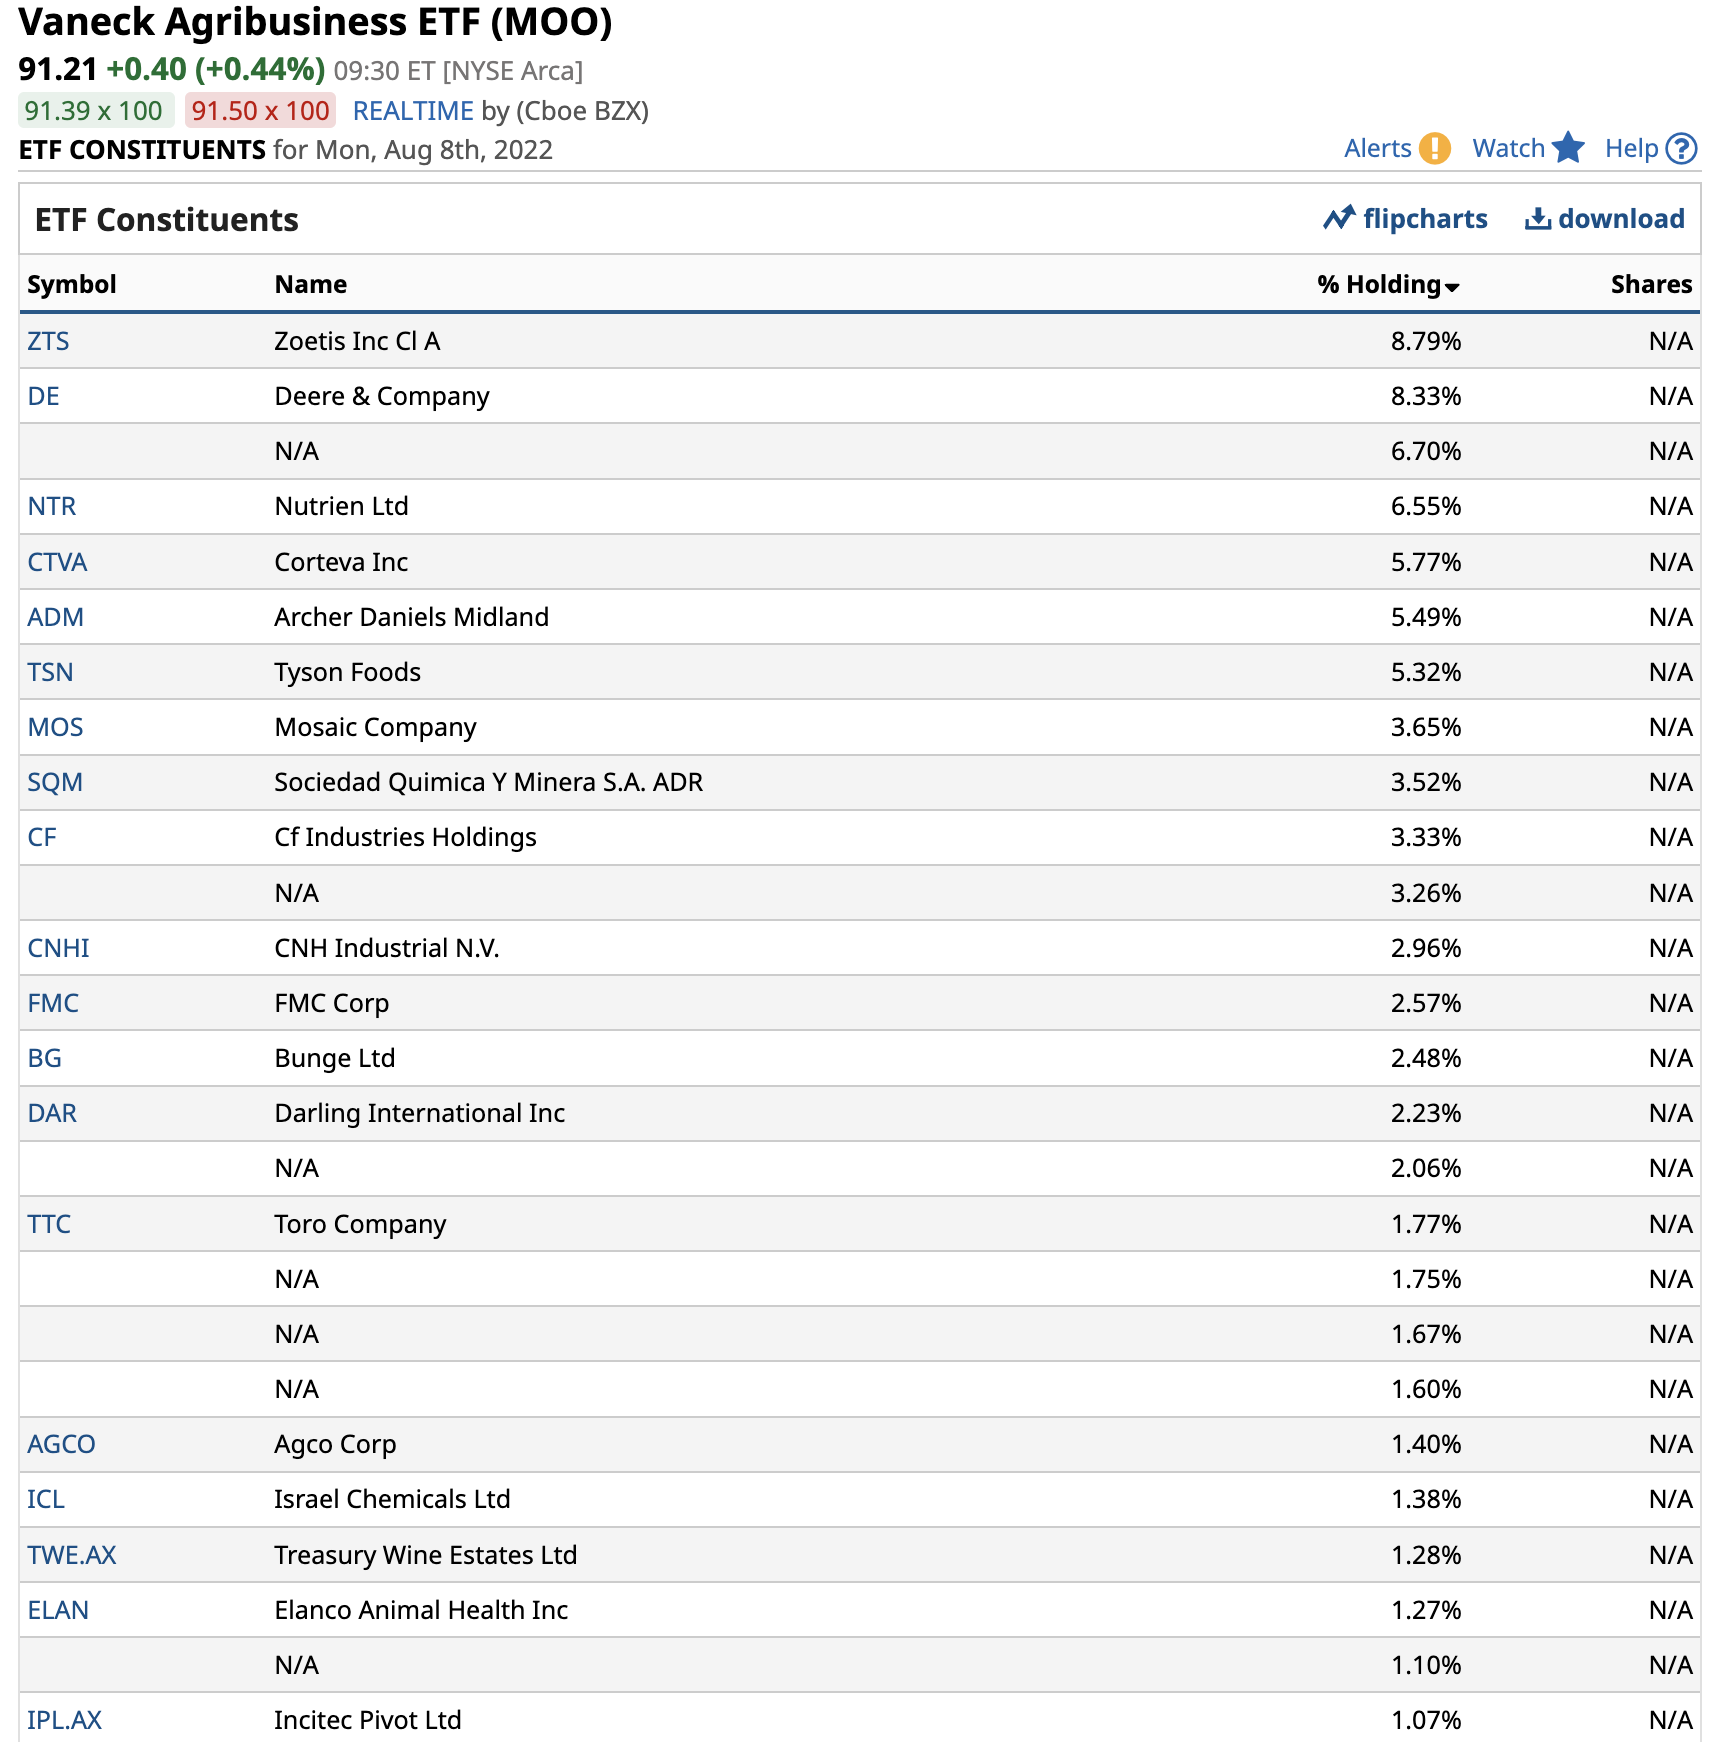Open the CTVA symbol link

57,562
